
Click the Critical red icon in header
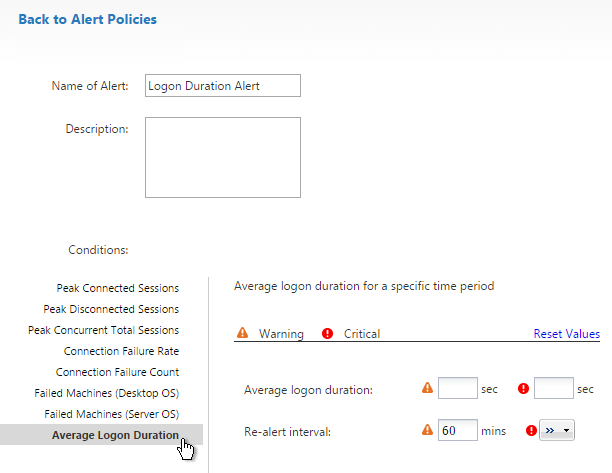327,333
